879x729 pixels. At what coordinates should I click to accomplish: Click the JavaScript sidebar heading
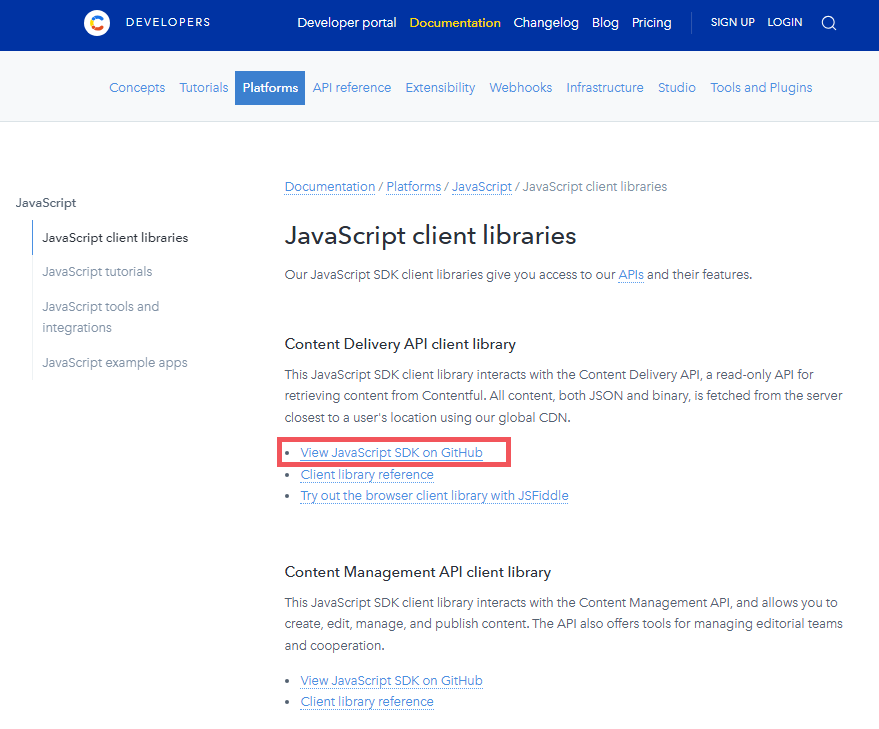[x=46, y=203]
